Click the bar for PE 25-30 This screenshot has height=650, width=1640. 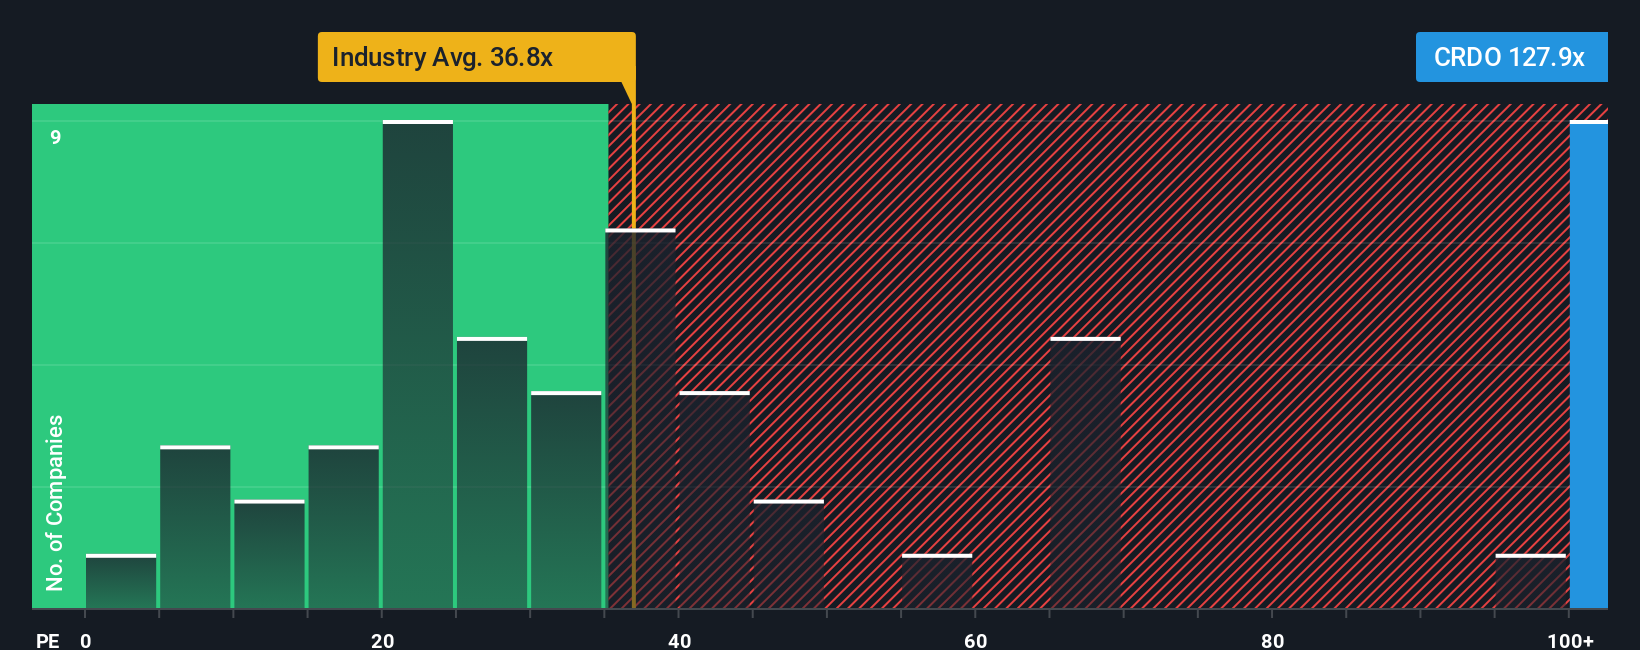point(492,473)
